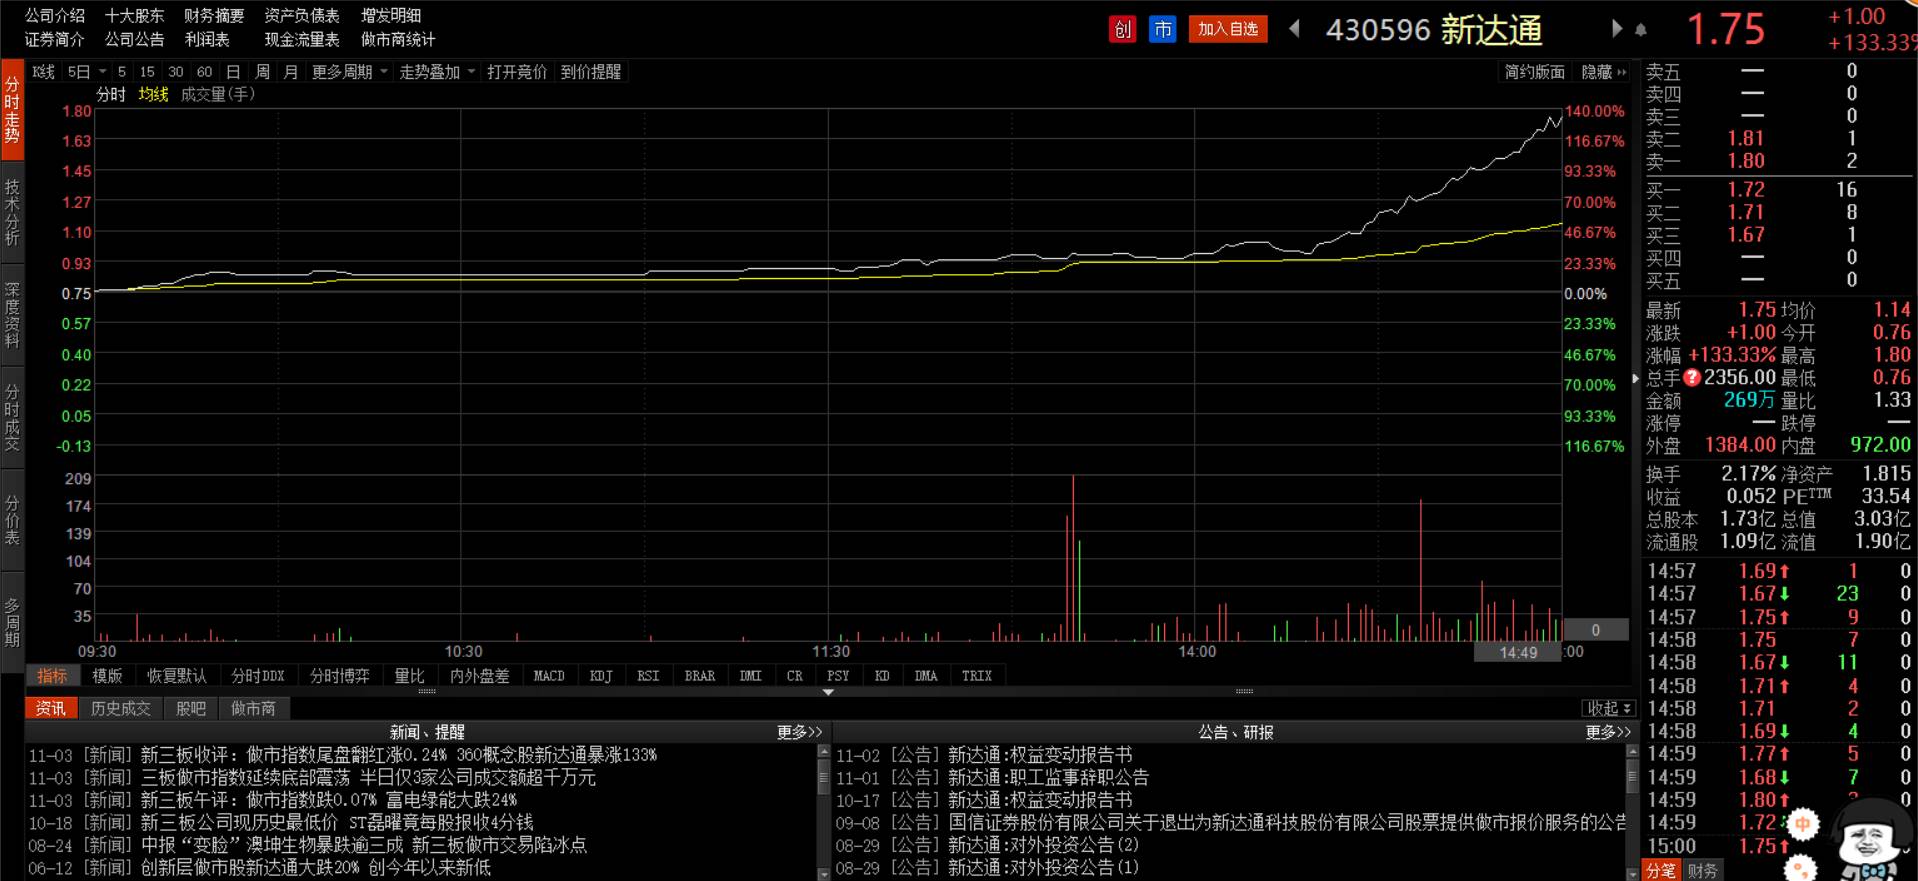Click the 中 input method bubble icon
This screenshot has height=881, width=1918.
1802,824
